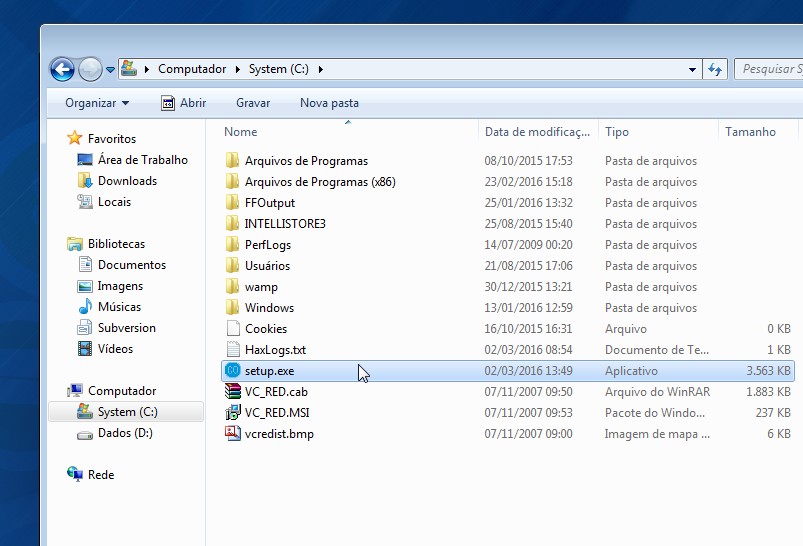The width and height of the screenshot is (803, 546).
Task: Click the type "Pacote do Windo..."
Action: [655, 413]
